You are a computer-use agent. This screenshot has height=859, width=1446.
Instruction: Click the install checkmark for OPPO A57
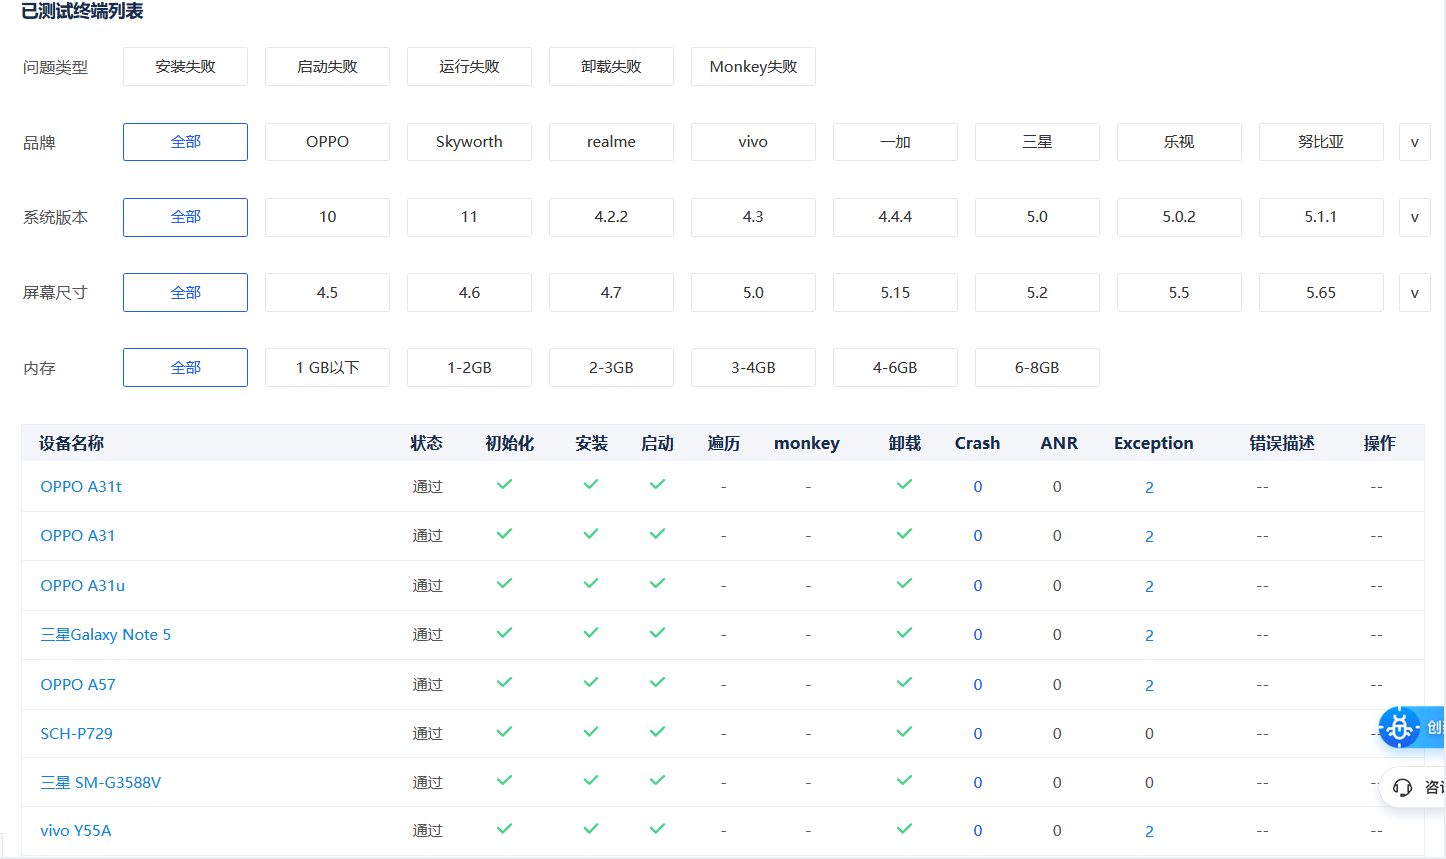pyautogui.click(x=590, y=682)
